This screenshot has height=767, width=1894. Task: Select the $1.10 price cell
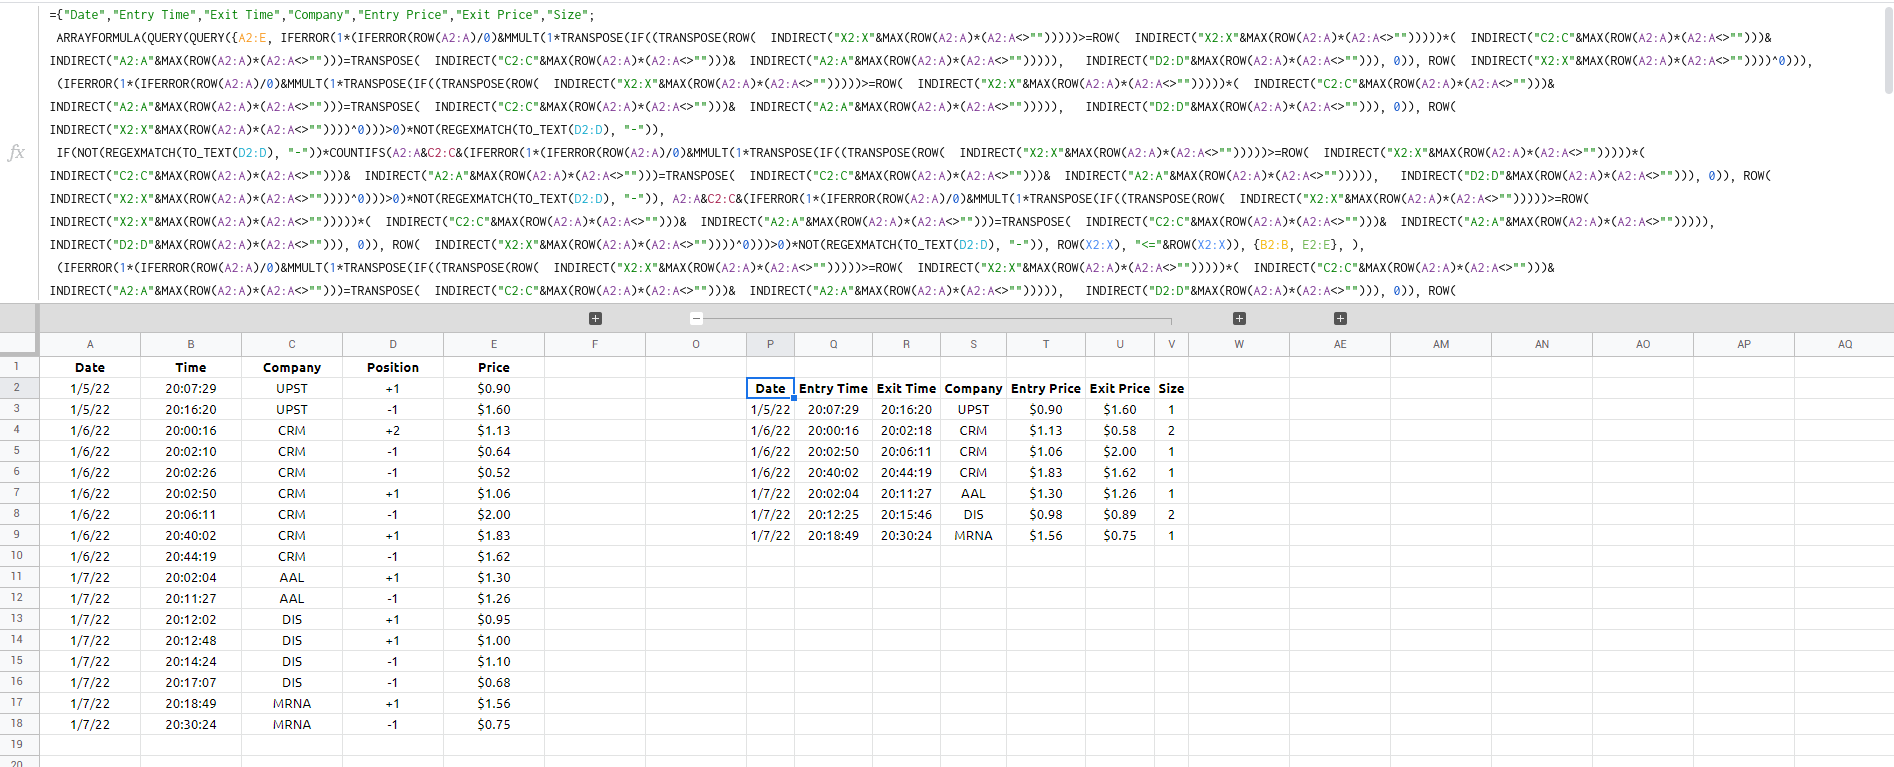[x=494, y=661]
